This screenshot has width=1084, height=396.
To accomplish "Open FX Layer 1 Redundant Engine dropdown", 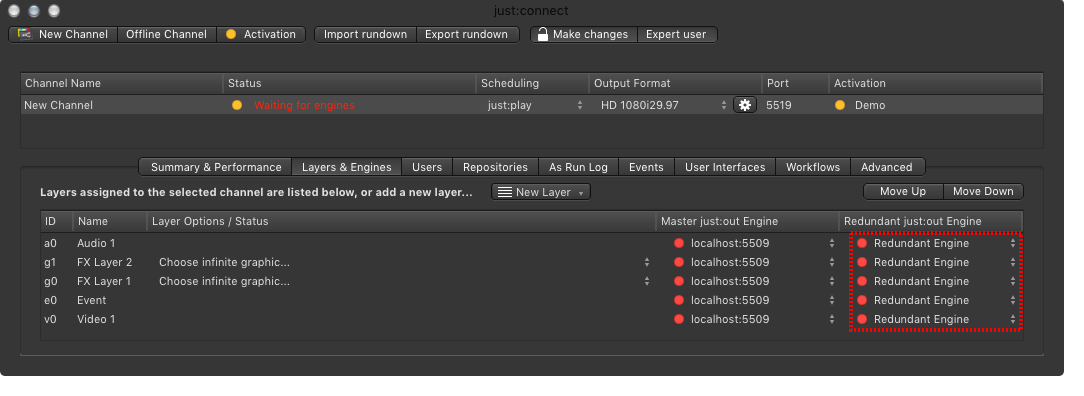I will coord(936,281).
